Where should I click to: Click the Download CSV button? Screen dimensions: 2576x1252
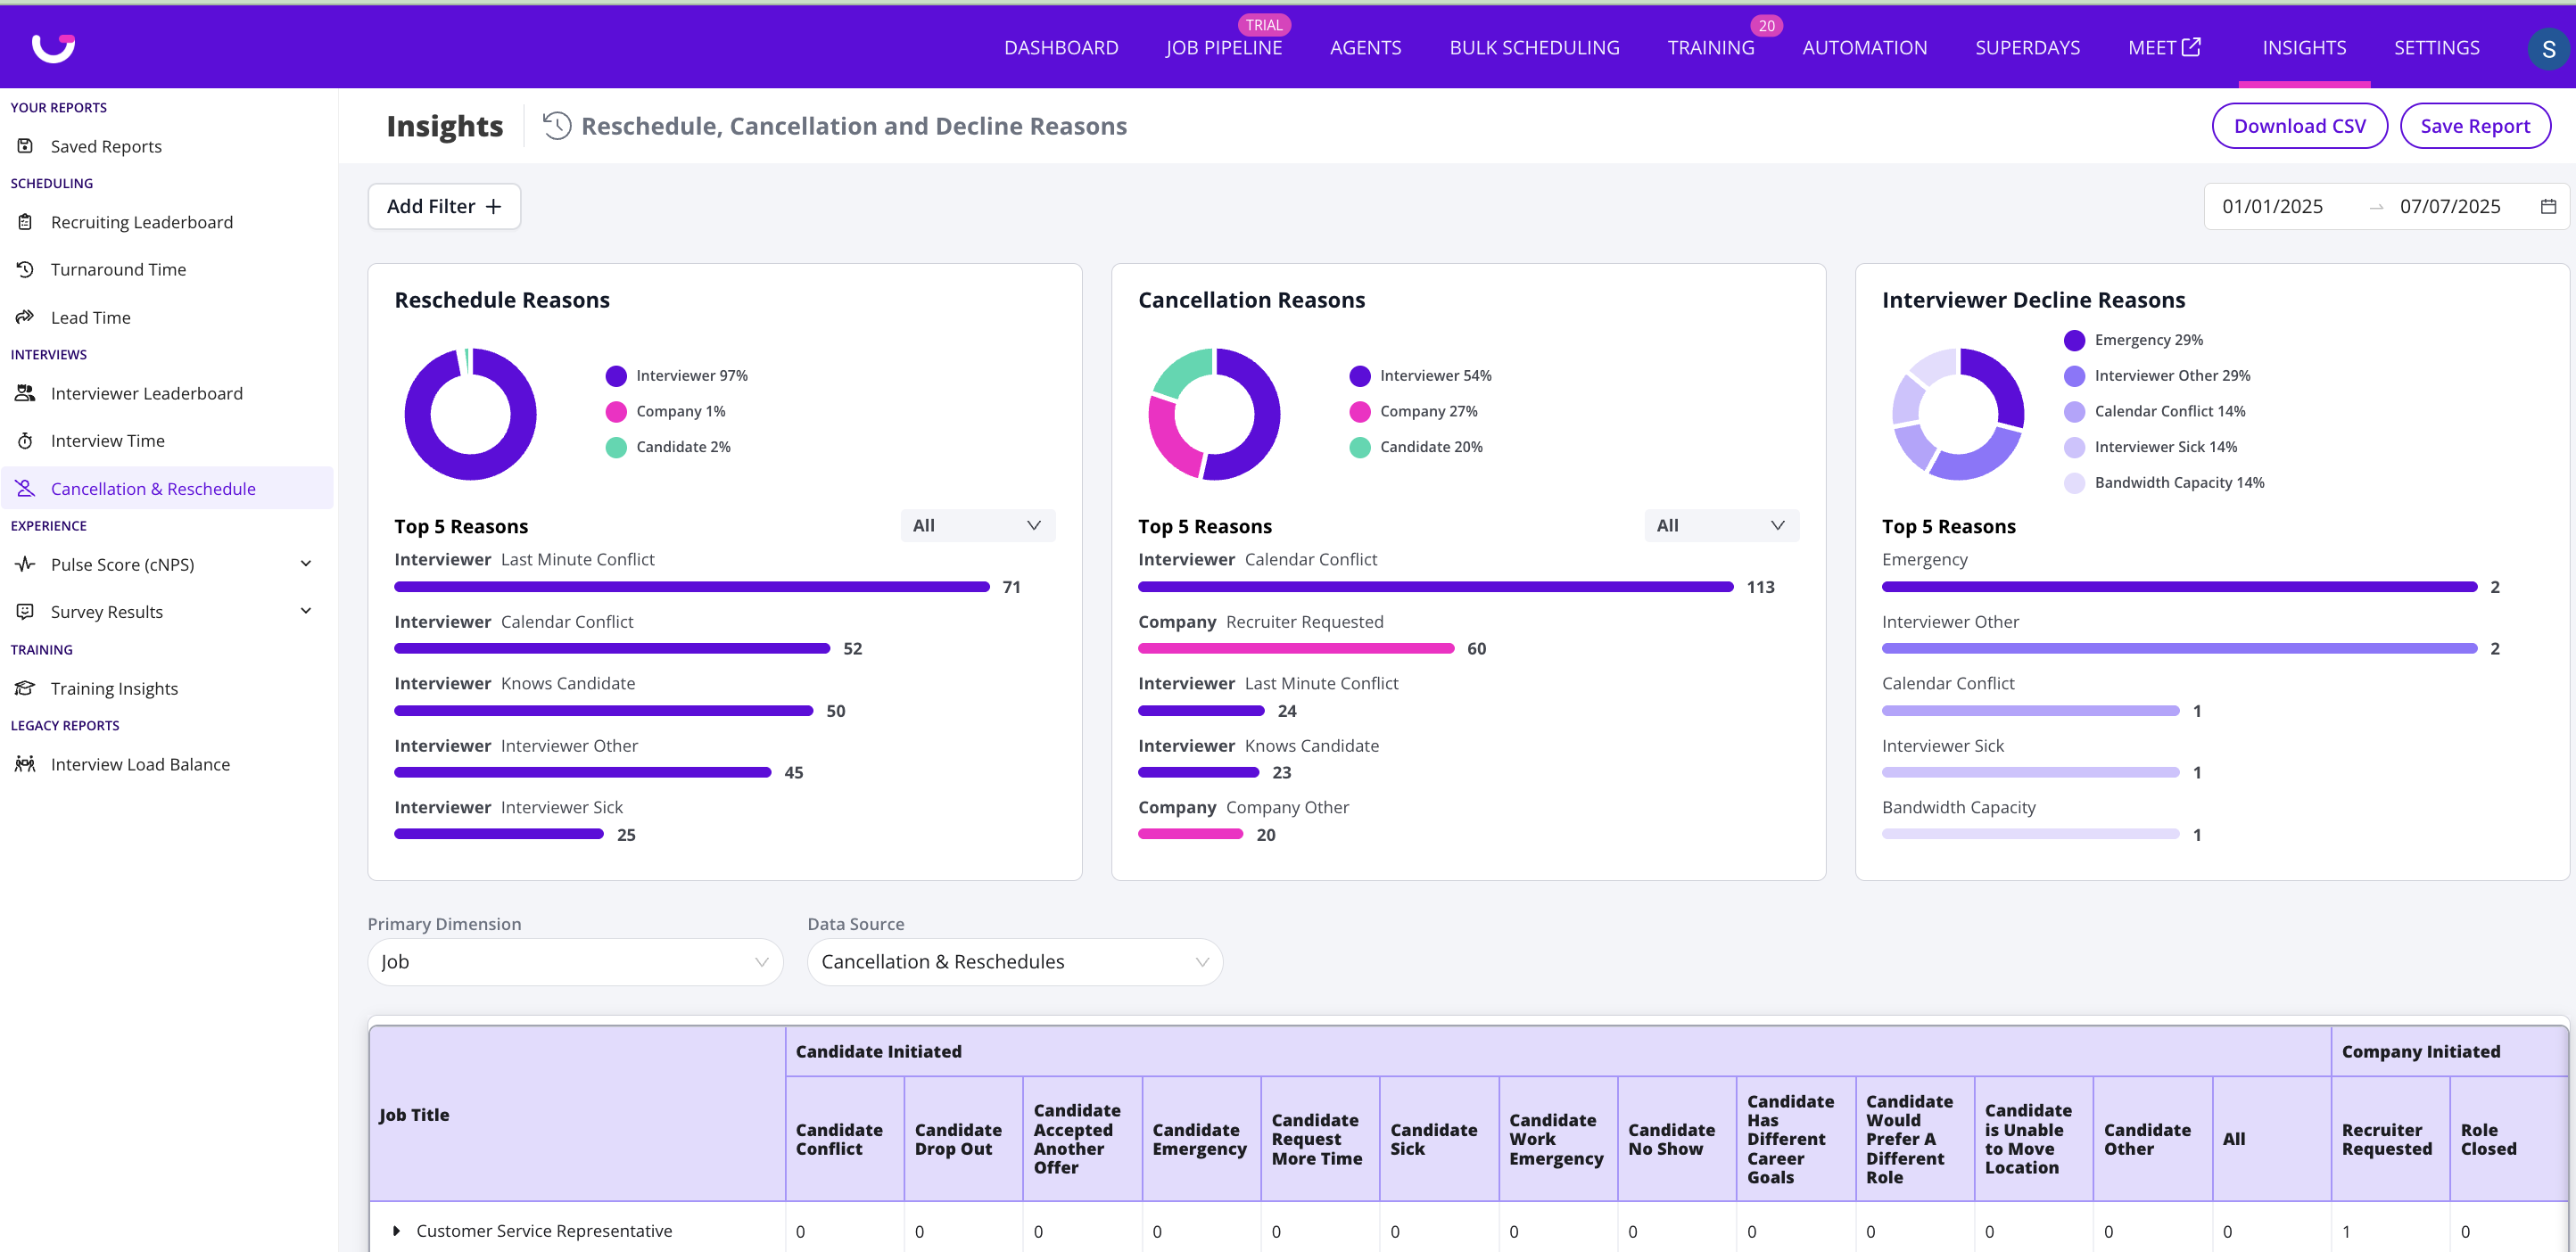coord(2298,126)
